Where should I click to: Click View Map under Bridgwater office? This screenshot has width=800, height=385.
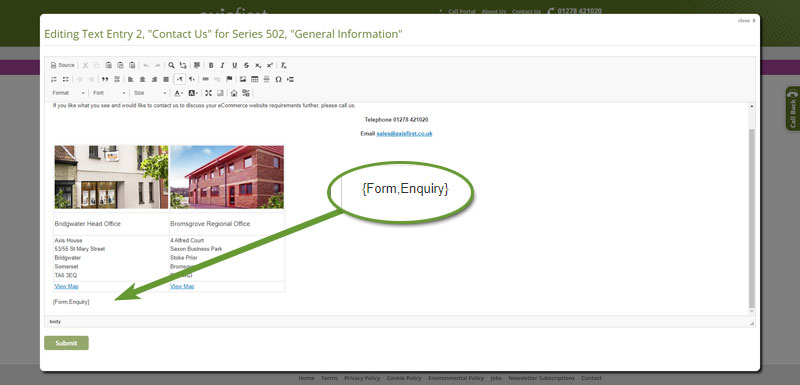tap(66, 286)
